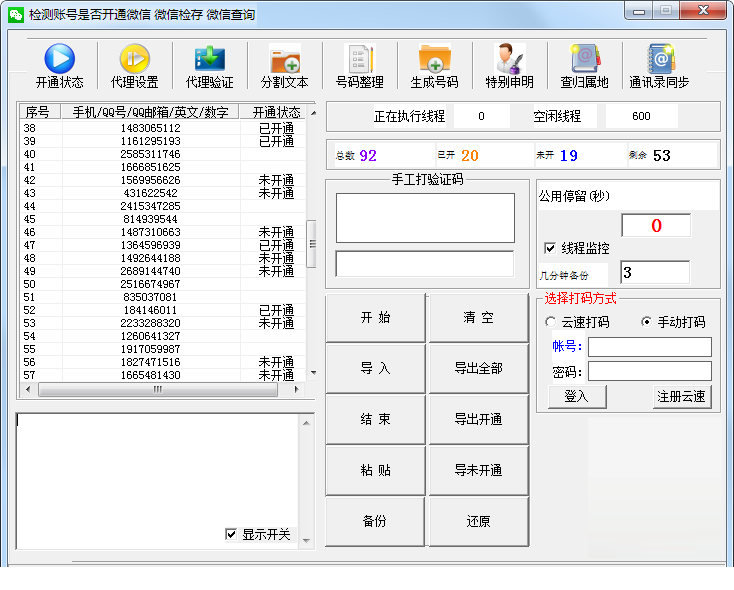Click the 生成号码 folder icon

(434, 59)
